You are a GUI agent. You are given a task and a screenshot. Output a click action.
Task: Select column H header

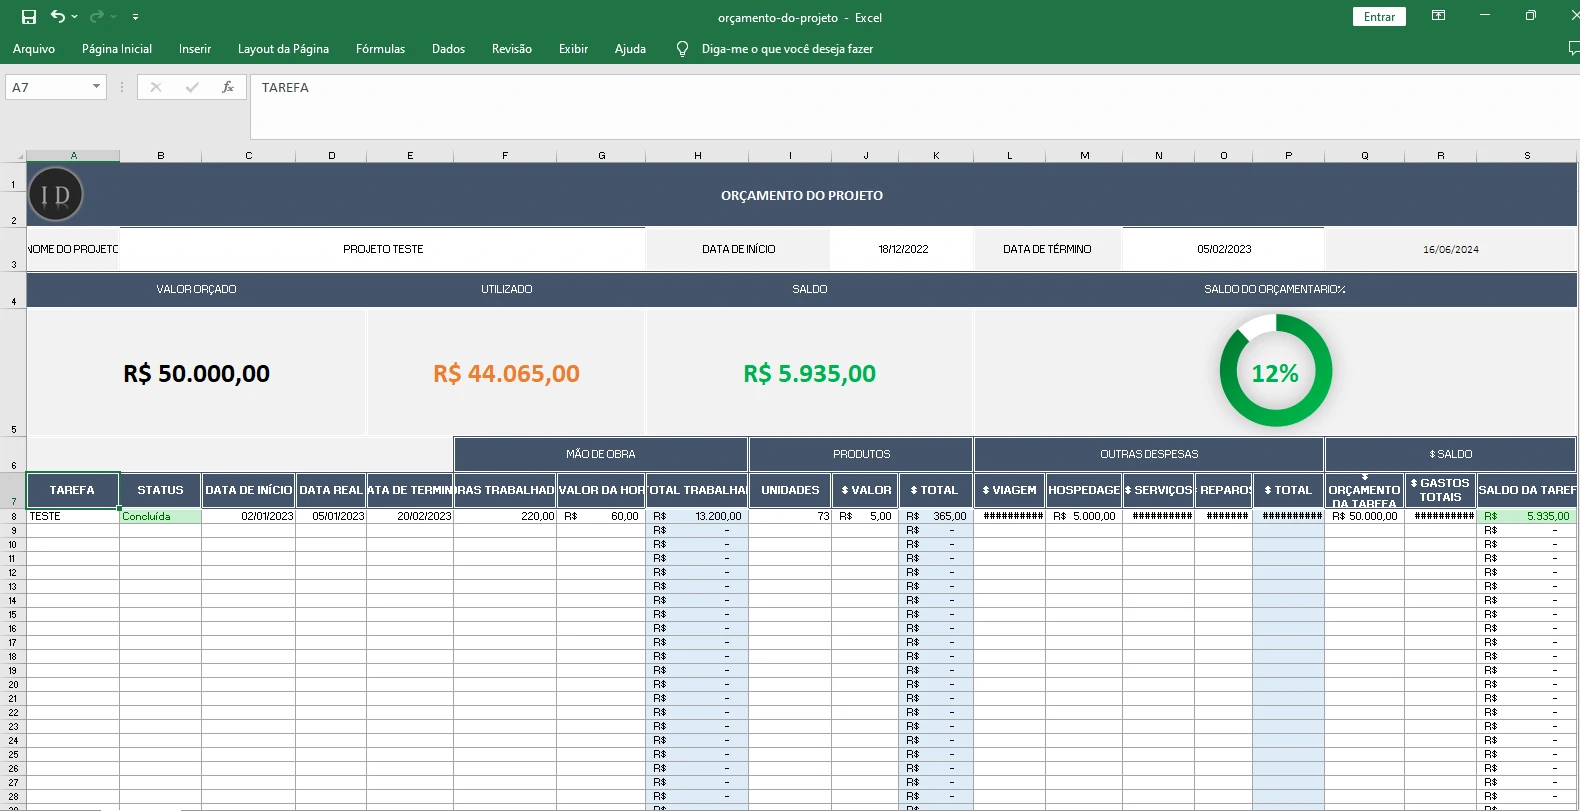point(698,156)
